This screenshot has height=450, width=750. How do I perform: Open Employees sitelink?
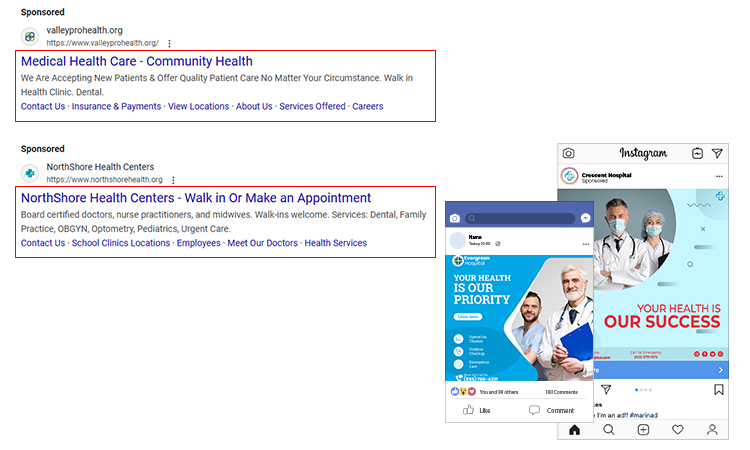pos(199,243)
